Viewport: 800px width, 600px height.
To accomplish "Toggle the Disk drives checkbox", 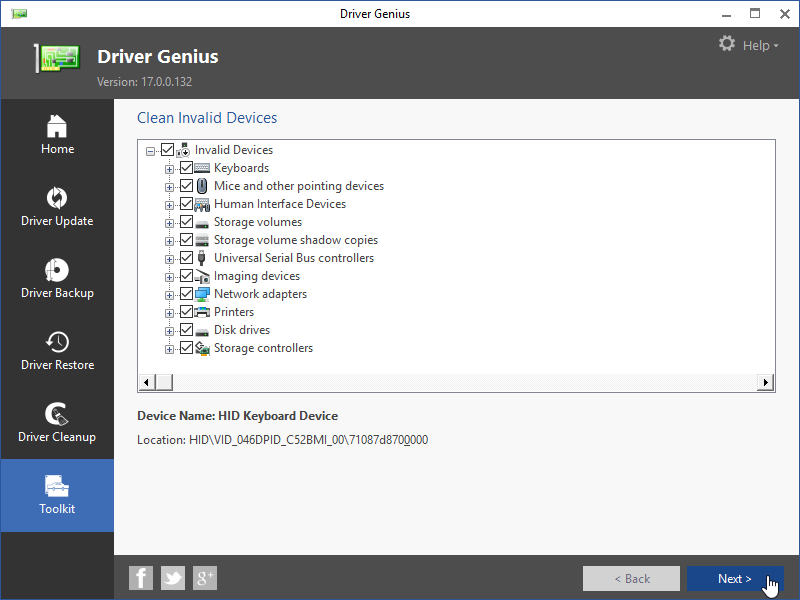I will 186,330.
